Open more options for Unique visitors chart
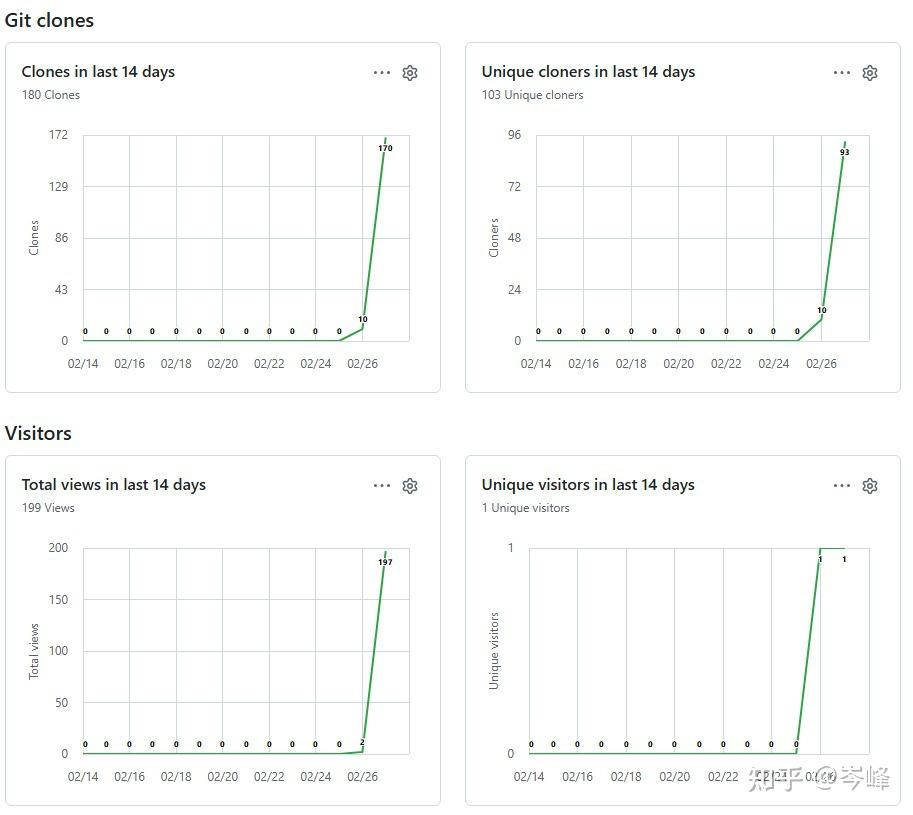Image resolution: width=913 pixels, height=815 pixels. (842, 486)
